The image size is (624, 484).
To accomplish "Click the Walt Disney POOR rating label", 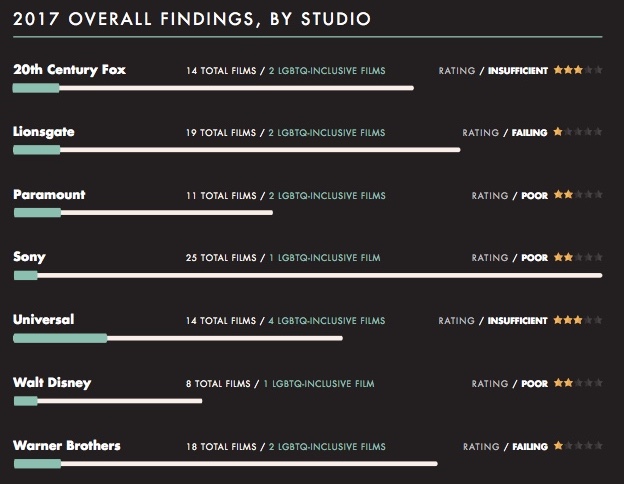I will [534, 384].
